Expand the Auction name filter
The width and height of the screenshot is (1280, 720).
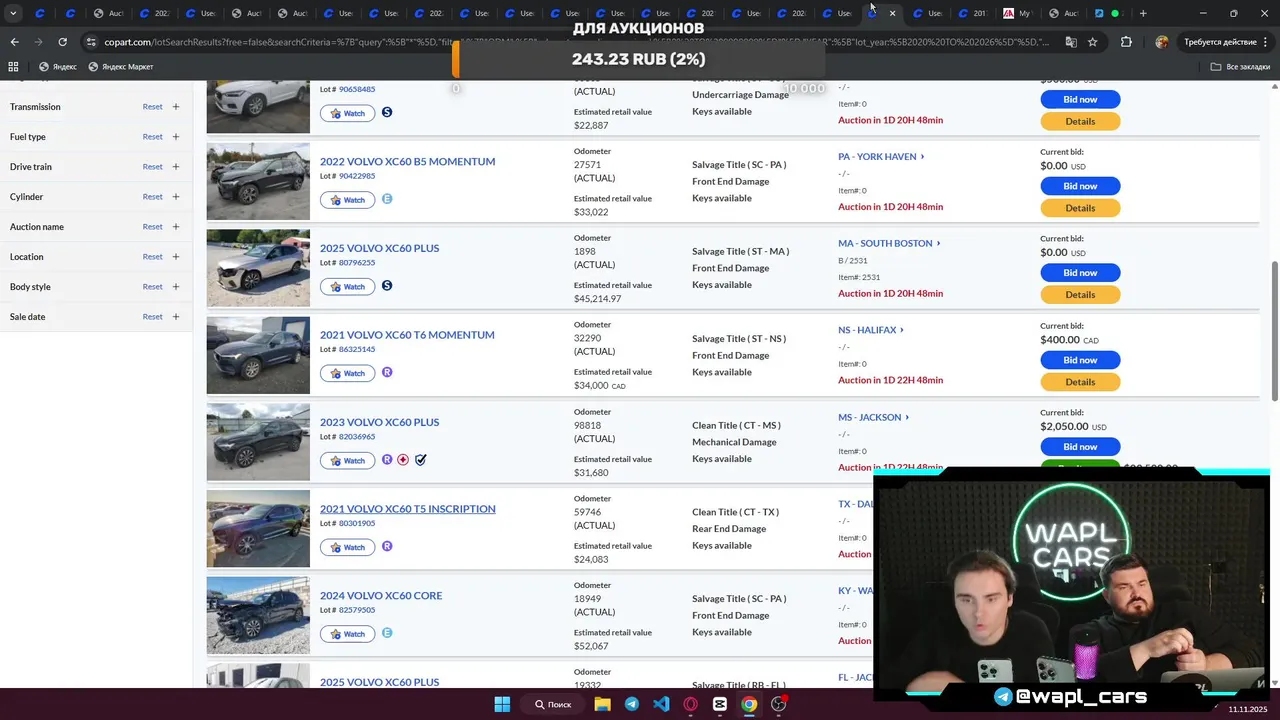175,226
